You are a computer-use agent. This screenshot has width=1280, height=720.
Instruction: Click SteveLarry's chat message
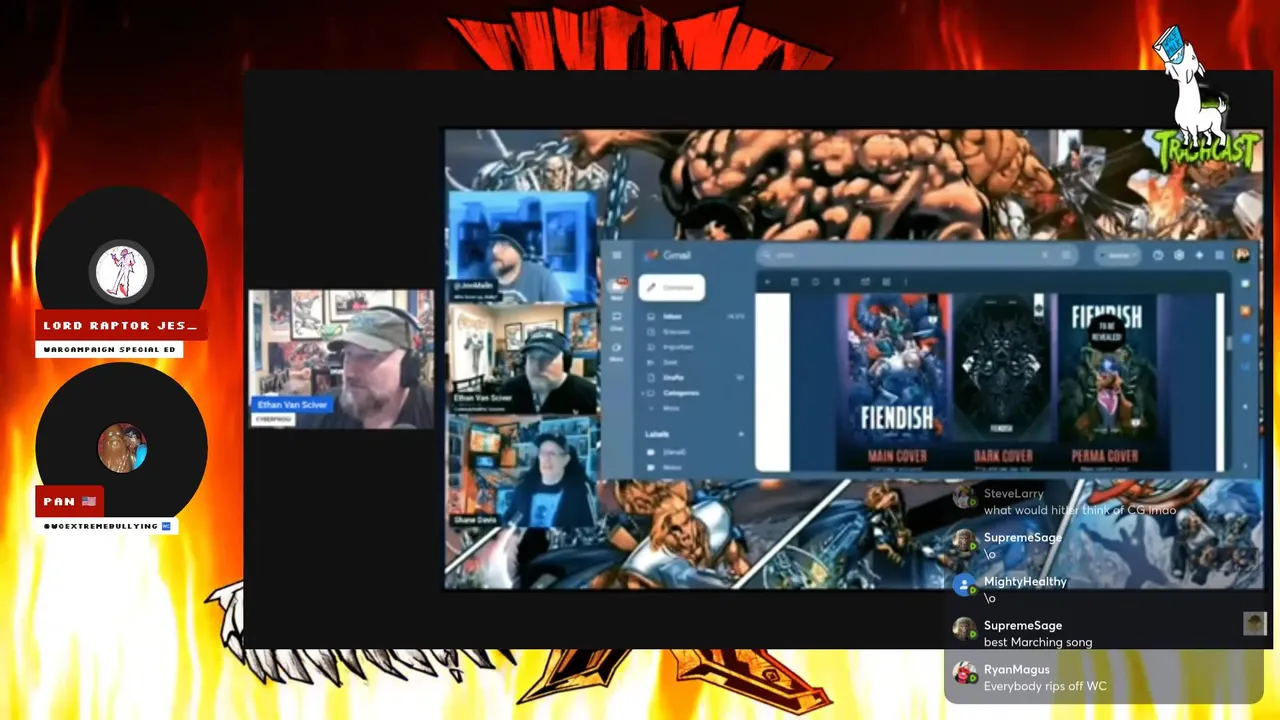pos(1079,510)
